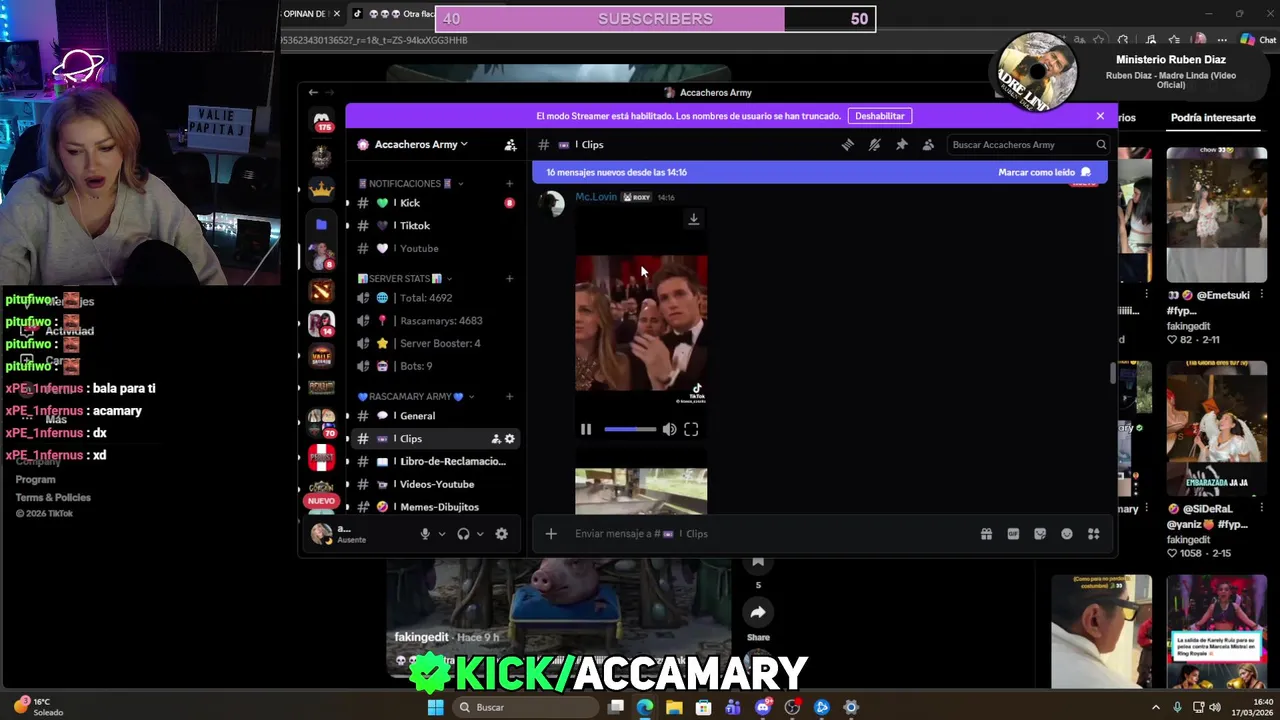Open the gift icon in message bar

(x=986, y=534)
